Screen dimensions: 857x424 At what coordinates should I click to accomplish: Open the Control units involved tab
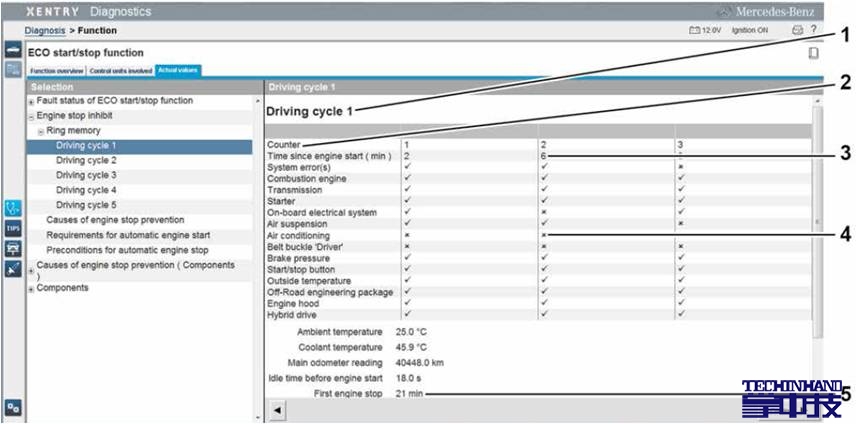[x=120, y=71]
